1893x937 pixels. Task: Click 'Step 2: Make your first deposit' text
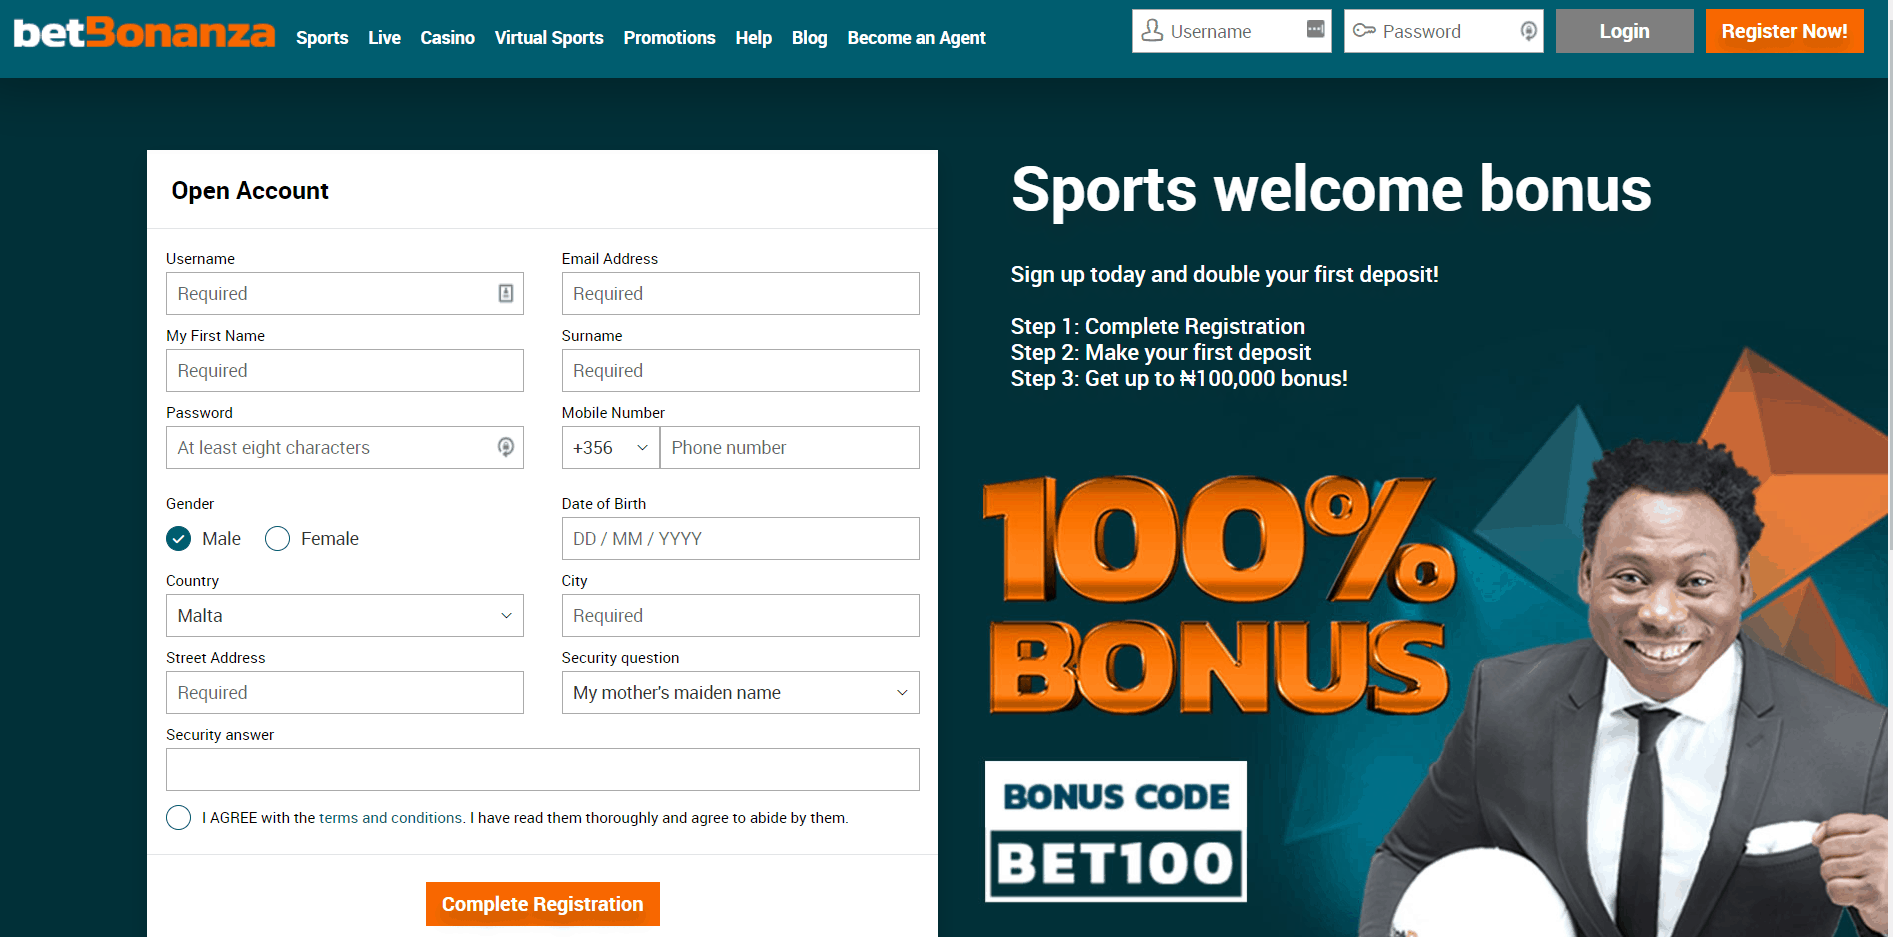pyautogui.click(x=1161, y=352)
